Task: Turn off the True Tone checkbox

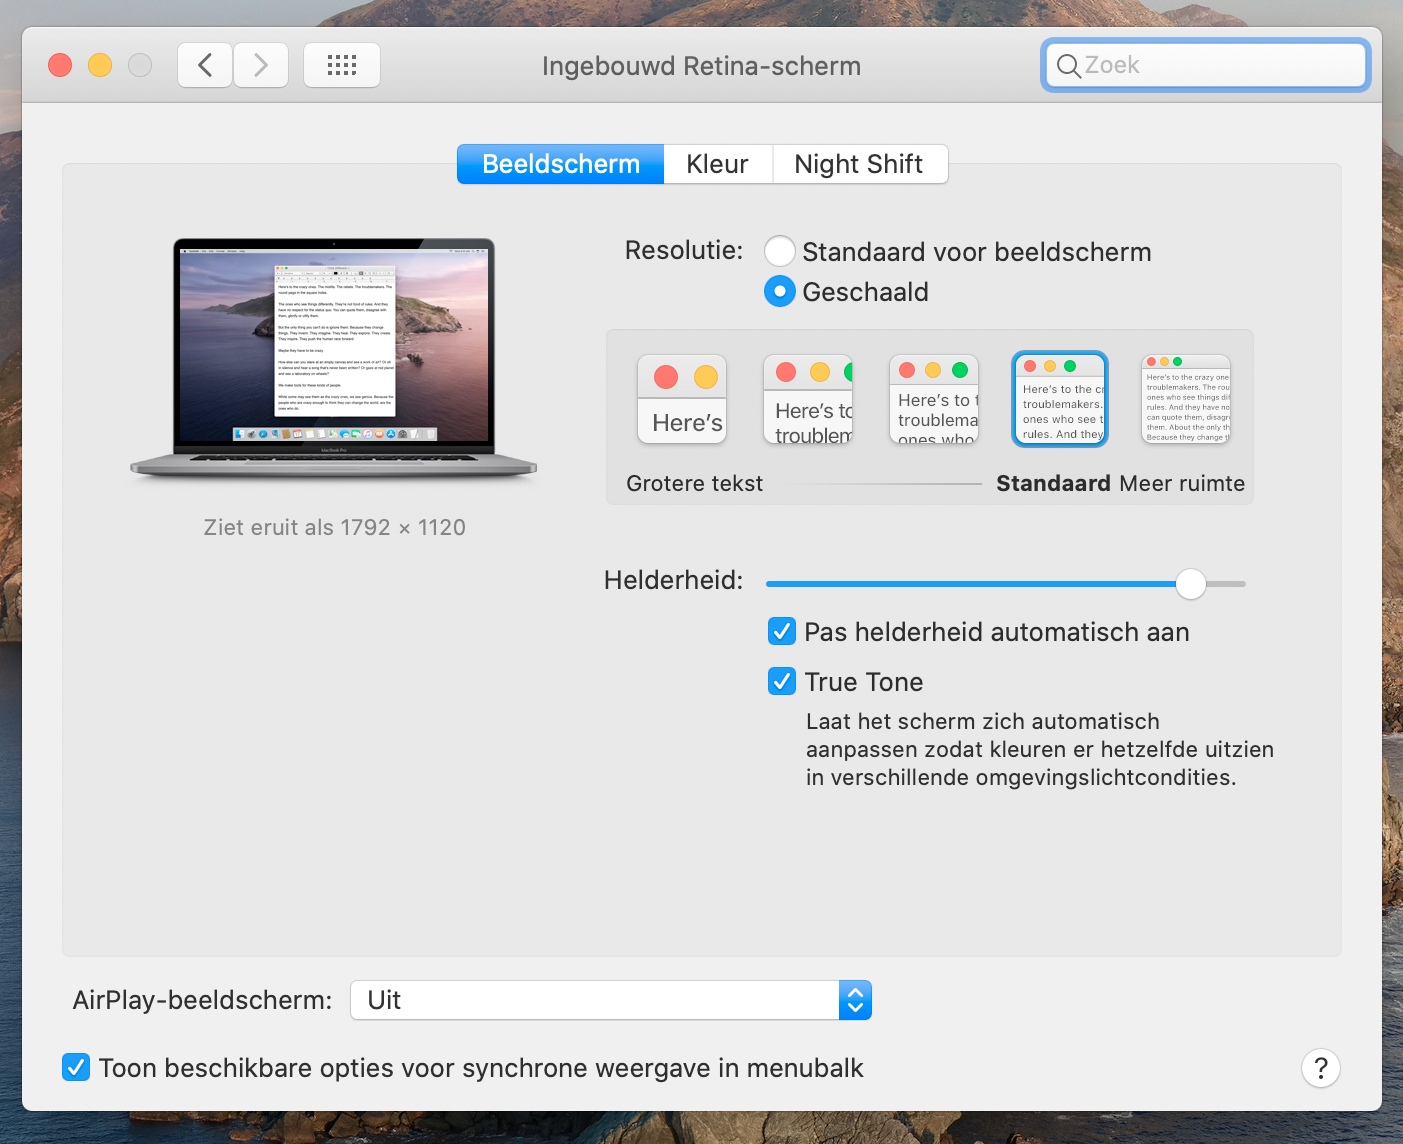Action: (782, 682)
